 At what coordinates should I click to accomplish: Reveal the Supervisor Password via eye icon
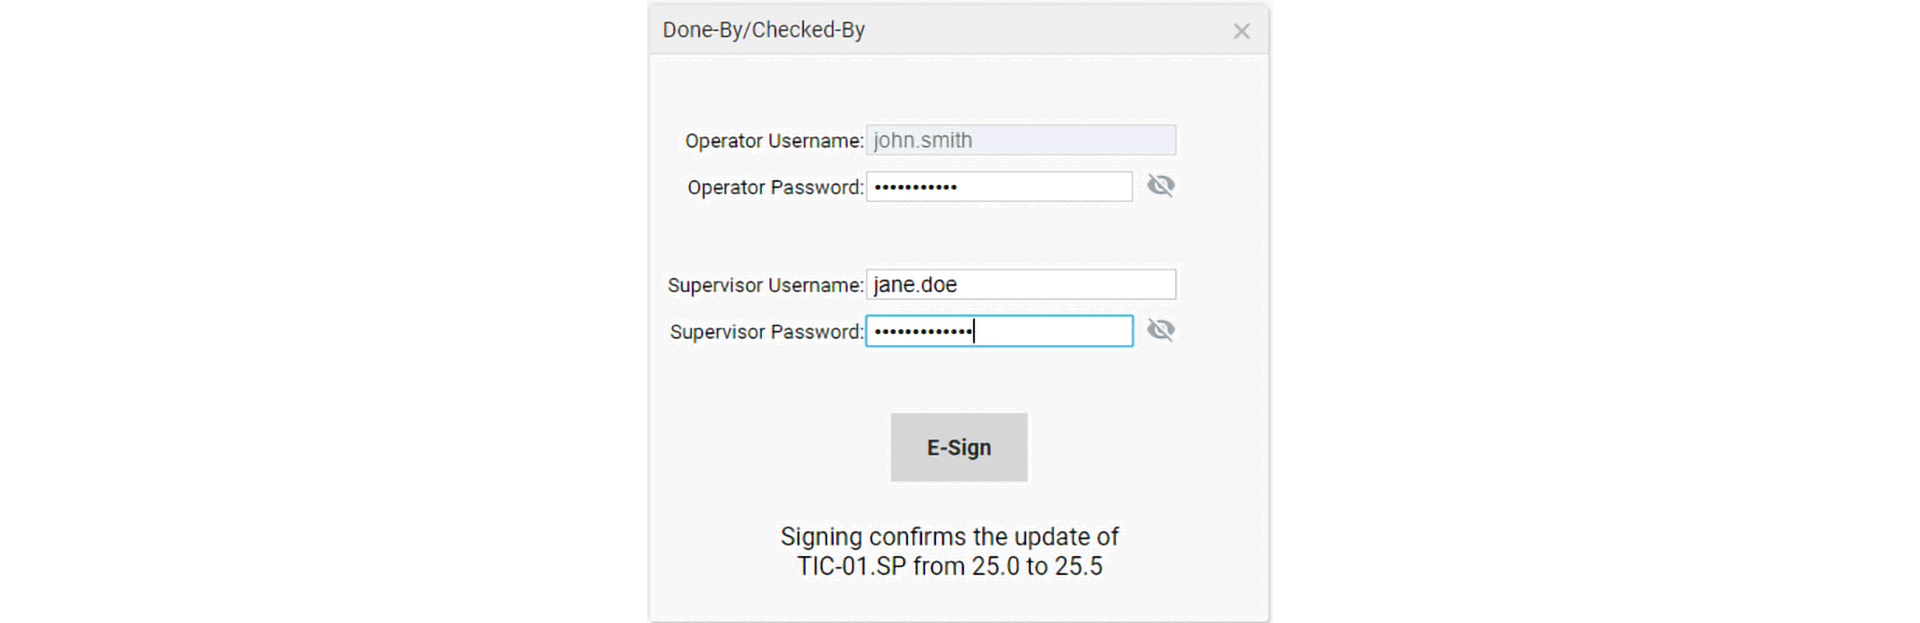point(1160,330)
